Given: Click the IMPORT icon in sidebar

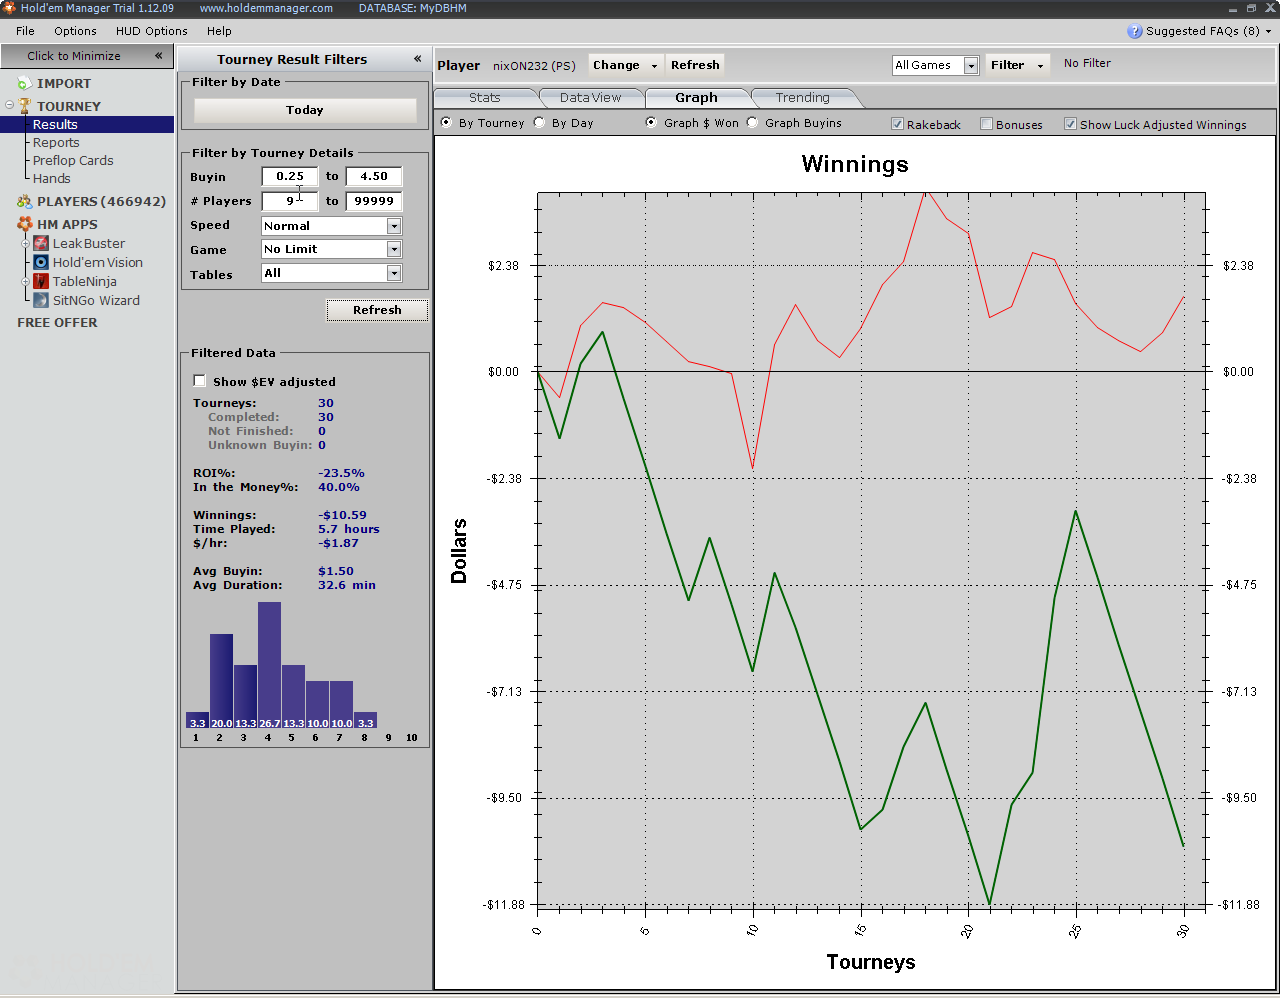Looking at the screenshot, I should [x=24, y=84].
